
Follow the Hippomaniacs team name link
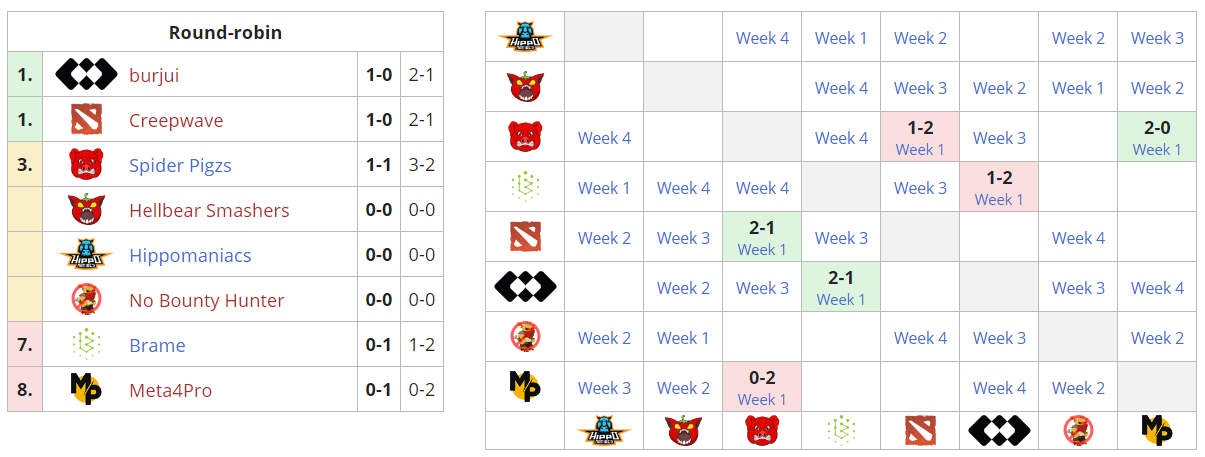(190, 255)
